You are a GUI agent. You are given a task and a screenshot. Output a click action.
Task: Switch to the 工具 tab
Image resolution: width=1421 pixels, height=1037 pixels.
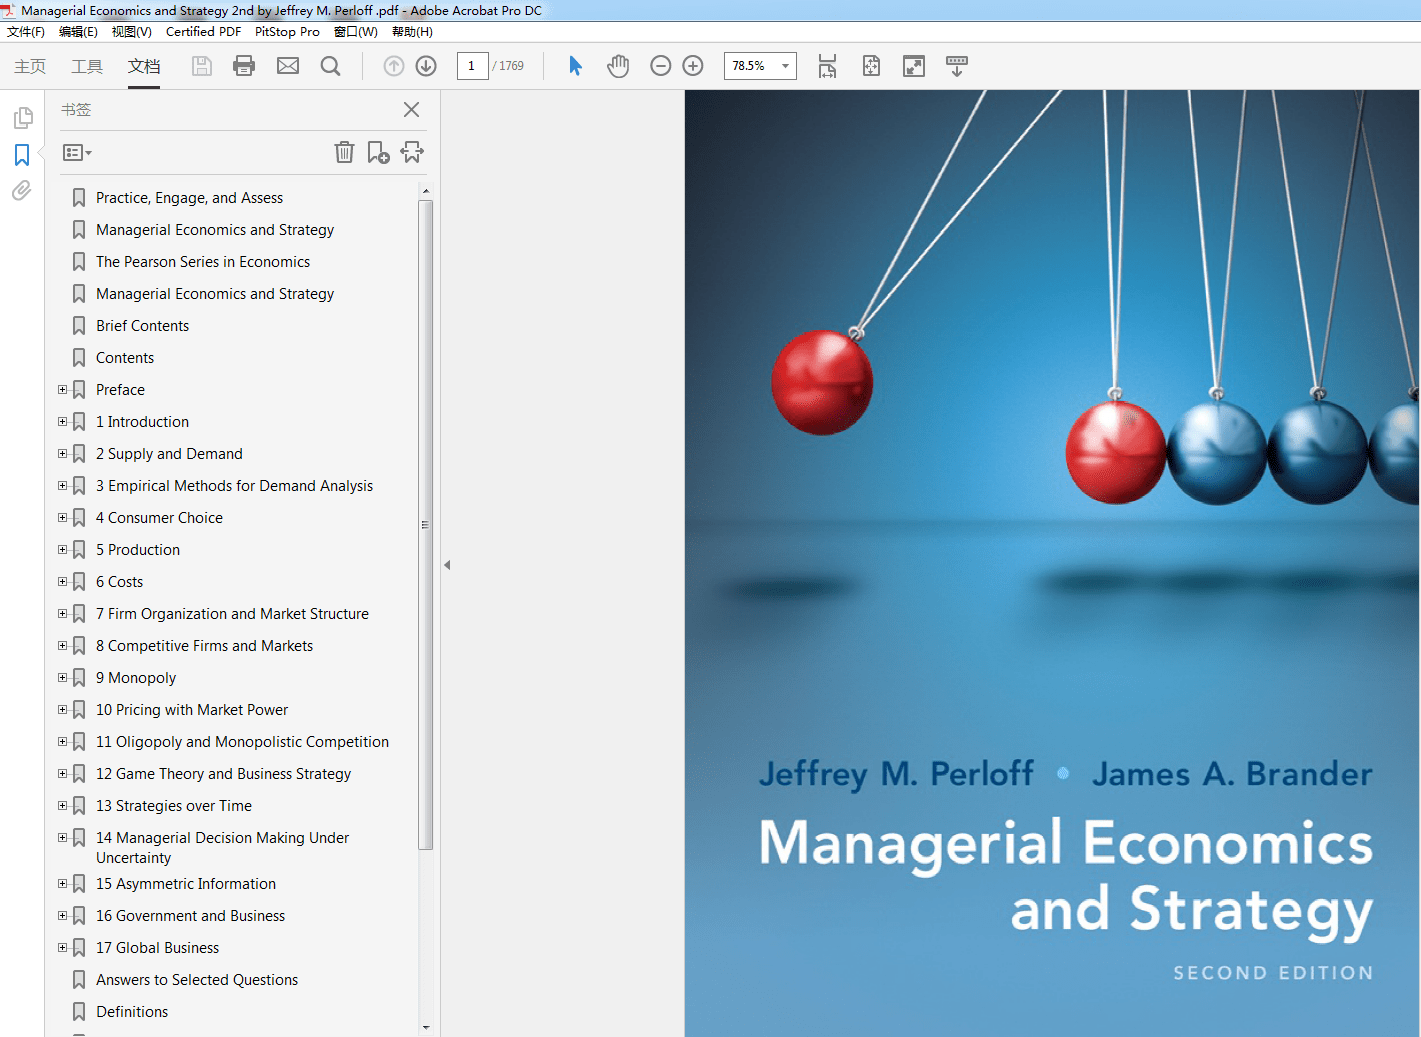pyautogui.click(x=86, y=66)
